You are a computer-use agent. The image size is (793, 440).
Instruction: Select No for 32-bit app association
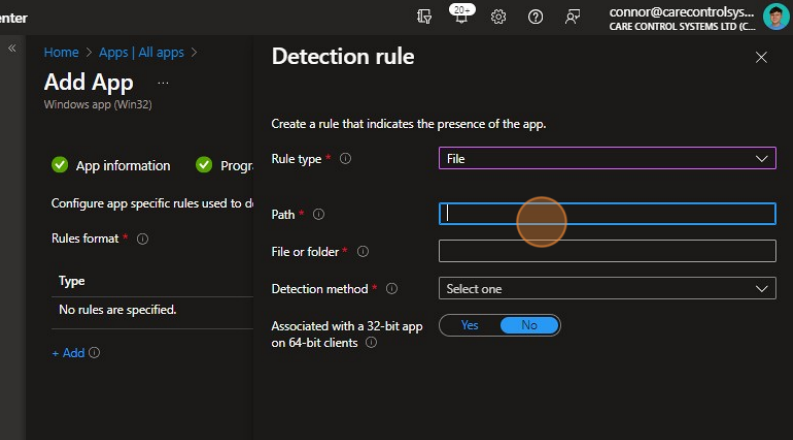click(x=529, y=326)
